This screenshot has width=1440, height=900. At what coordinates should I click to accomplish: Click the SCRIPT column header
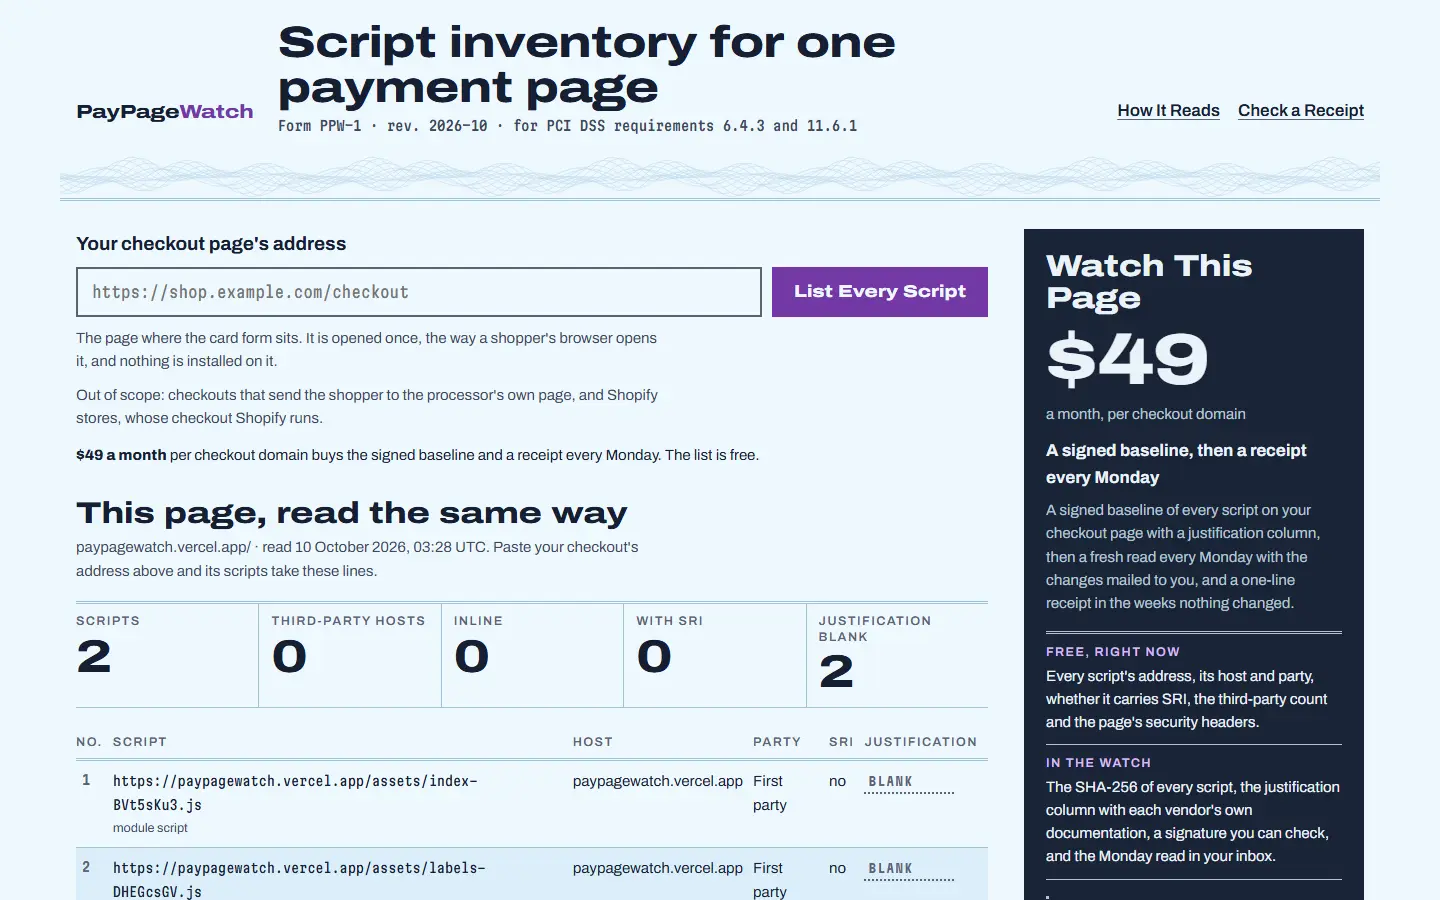point(140,742)
